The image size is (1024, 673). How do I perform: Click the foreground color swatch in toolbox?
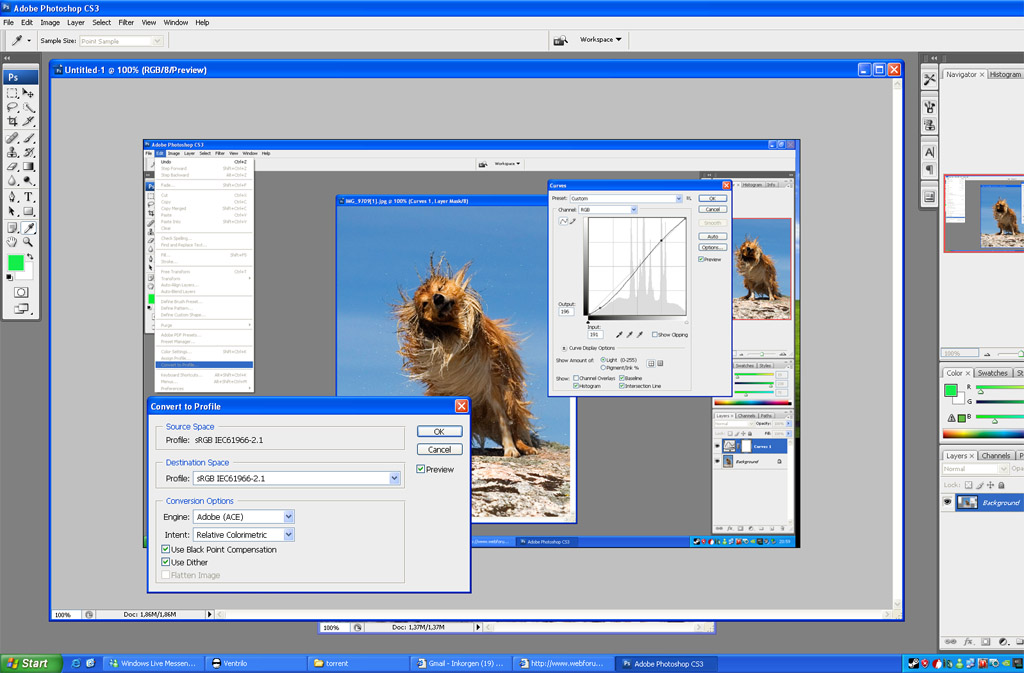click(16, 262)
